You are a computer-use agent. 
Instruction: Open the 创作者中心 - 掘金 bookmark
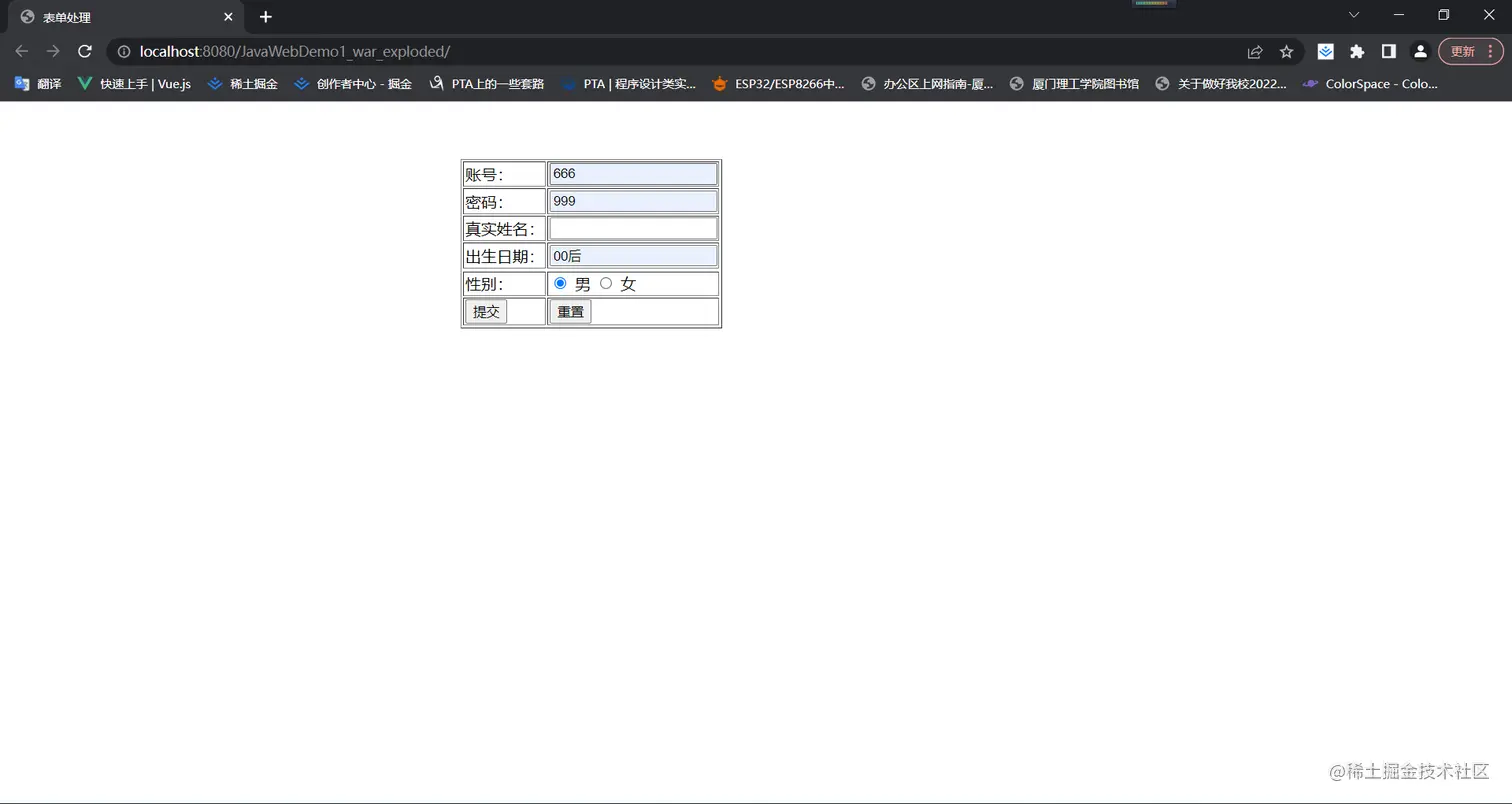(x=354, y=84)
